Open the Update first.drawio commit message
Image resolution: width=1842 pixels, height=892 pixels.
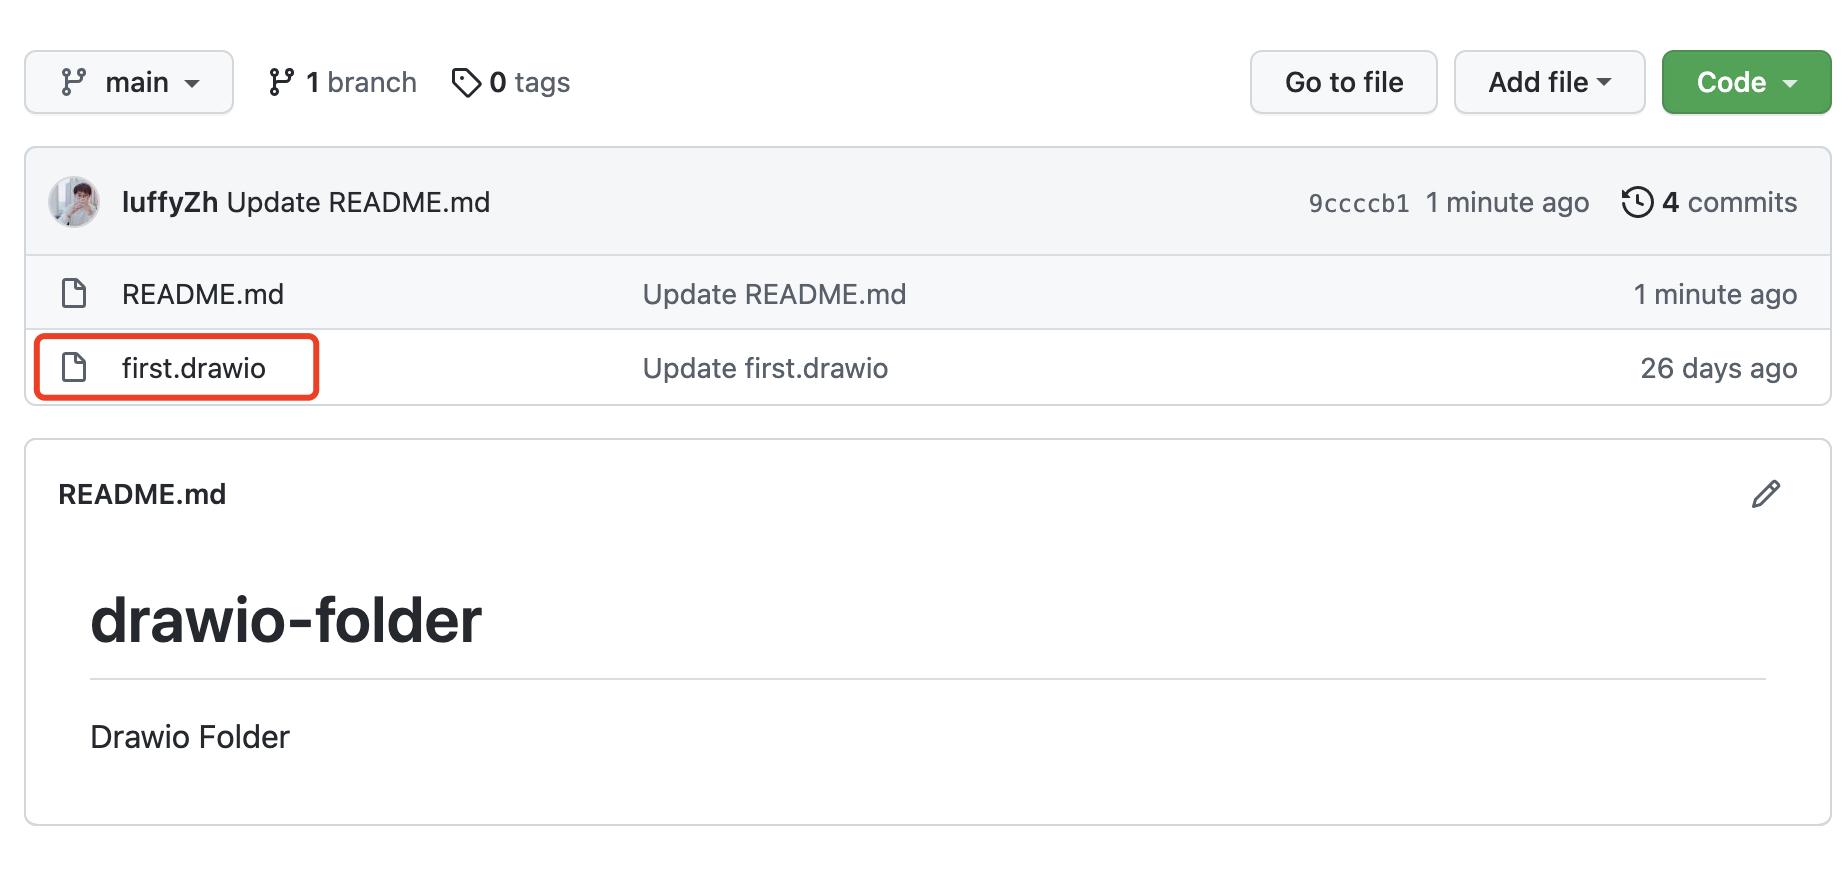(x=765, y=368)
